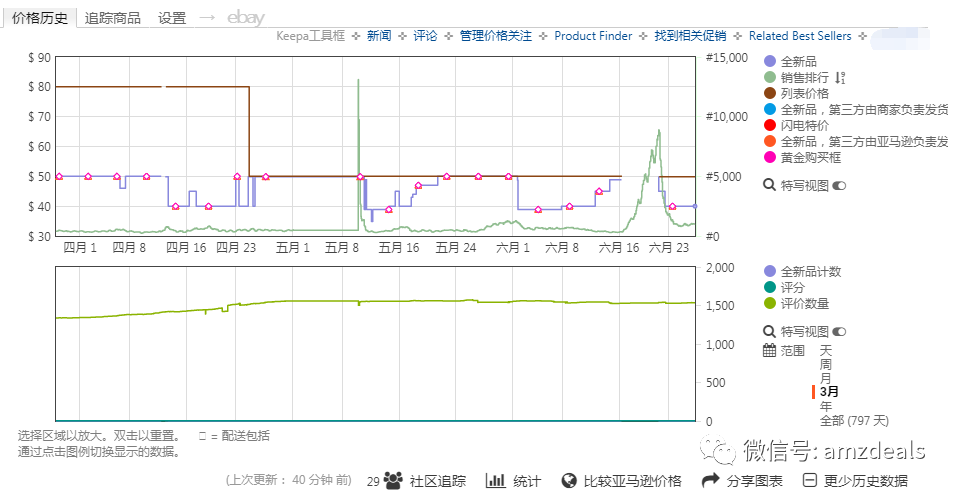This screenshot has width=956, height=492.
Task: Toggle 闪电特价 red legend dot
Action: click(x=770, y=125)
